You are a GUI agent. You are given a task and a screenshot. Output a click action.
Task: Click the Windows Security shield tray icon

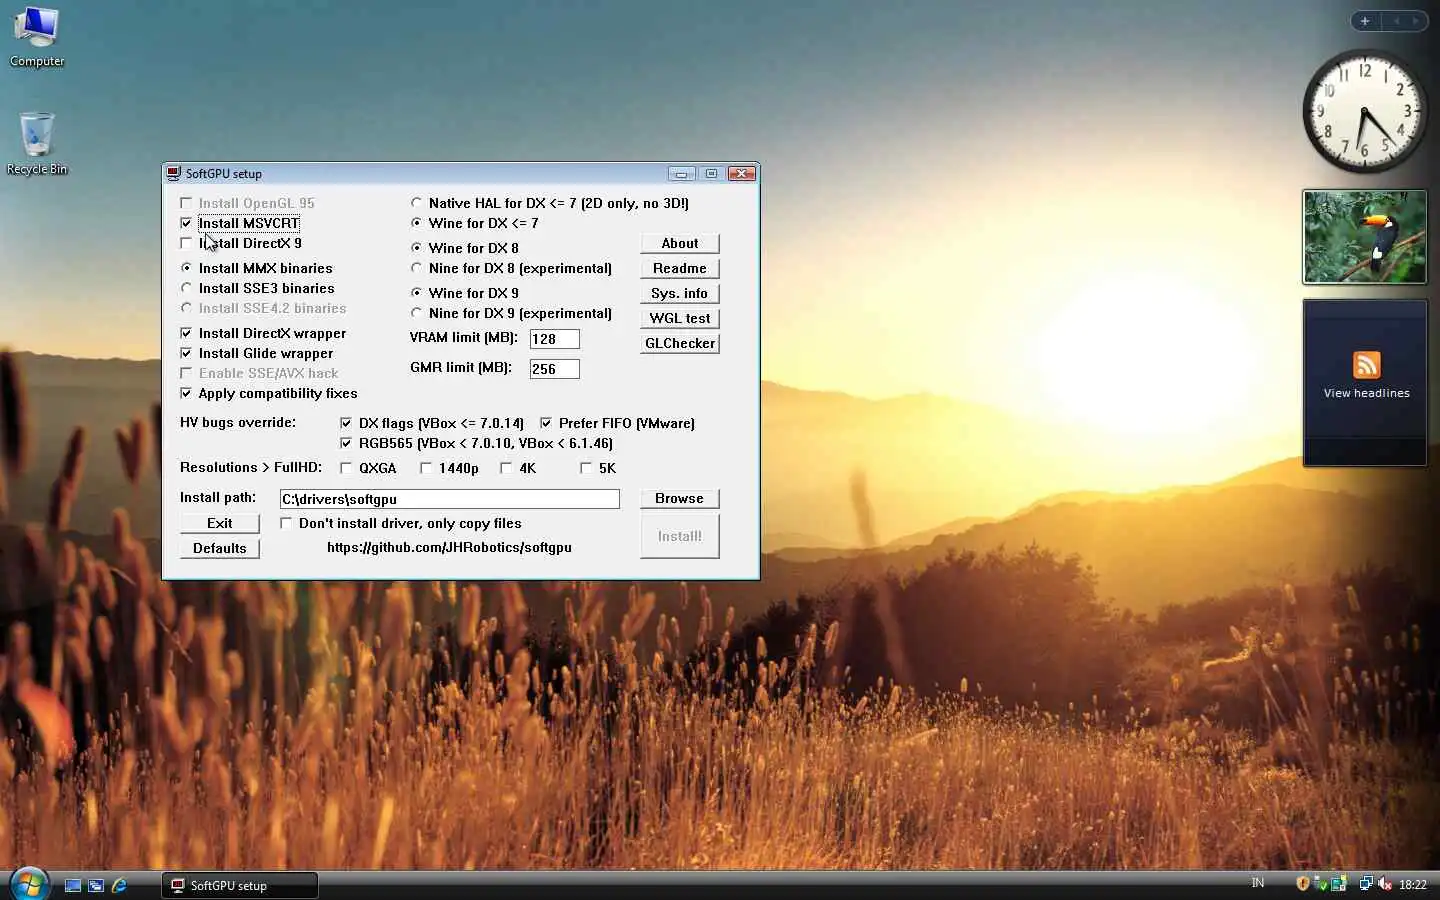pyautogui.click(x=1302, y=884)
